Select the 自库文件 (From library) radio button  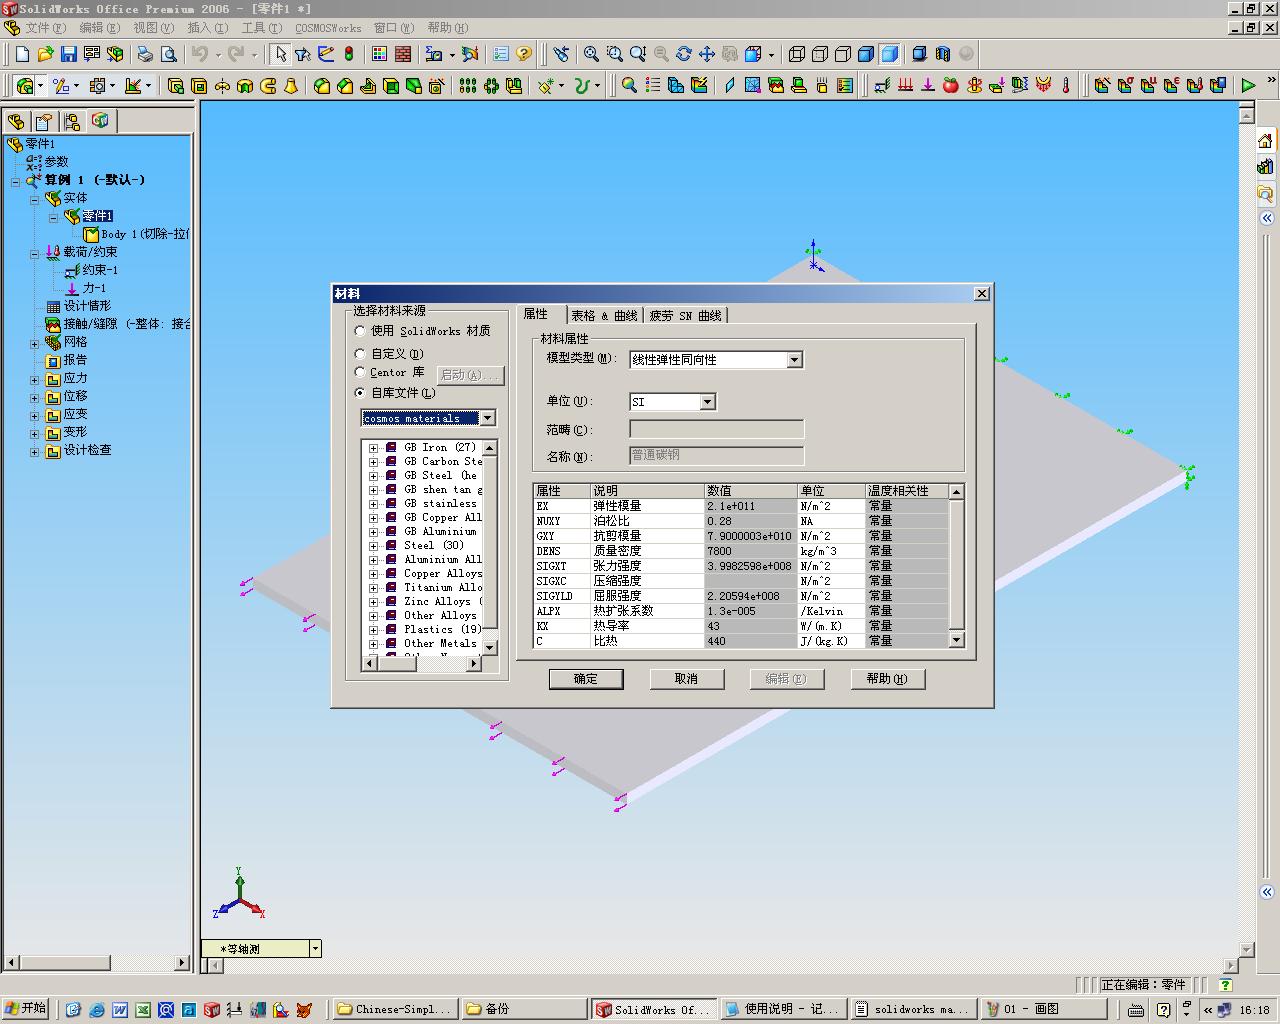coord(360,393)
